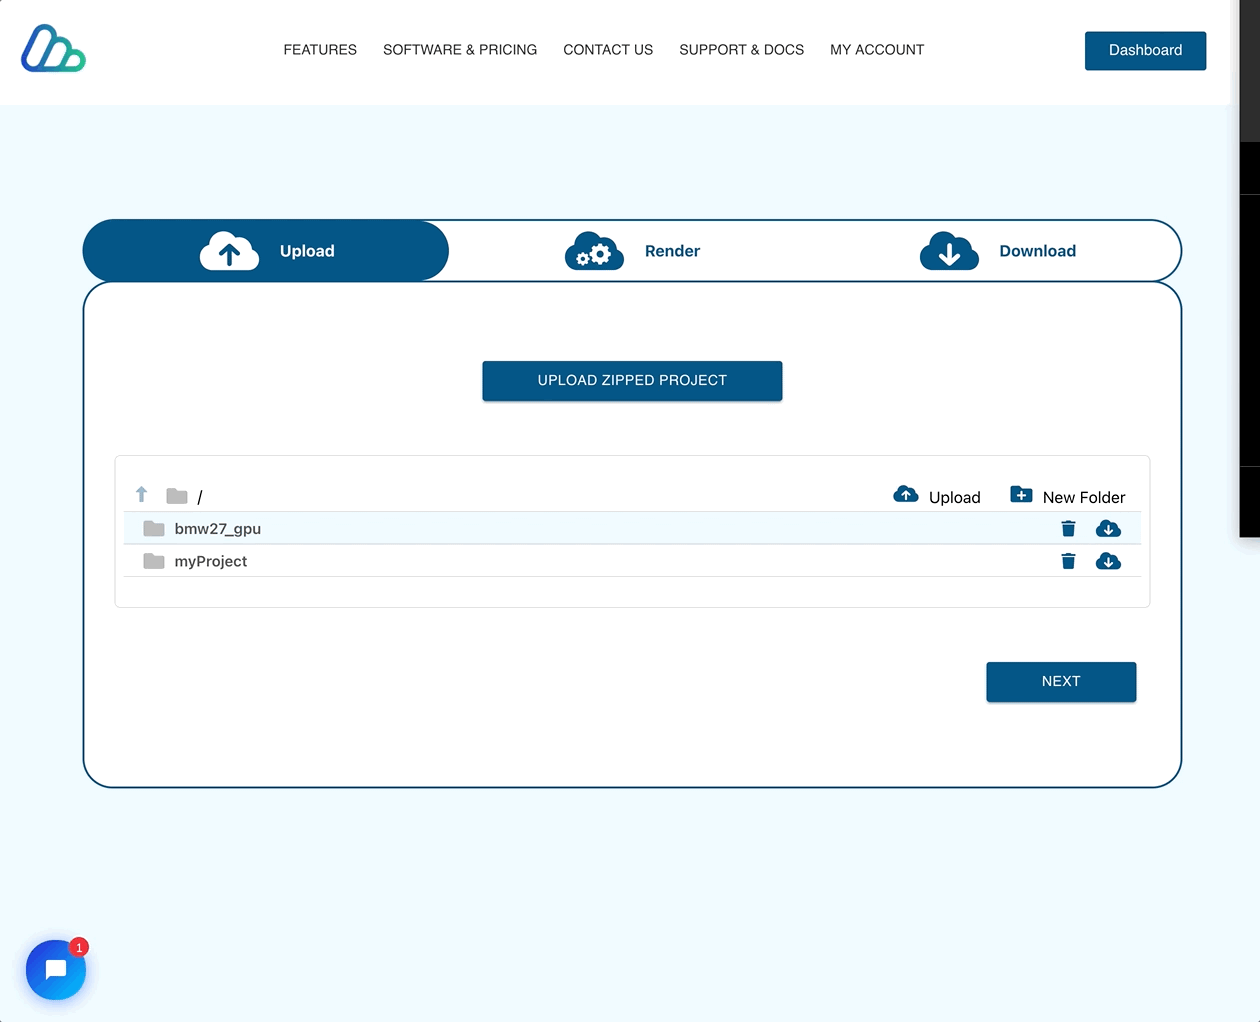Open the chat support bubble
Image resolution: width=1260 pixels, height=1022 pixels.
56,969
